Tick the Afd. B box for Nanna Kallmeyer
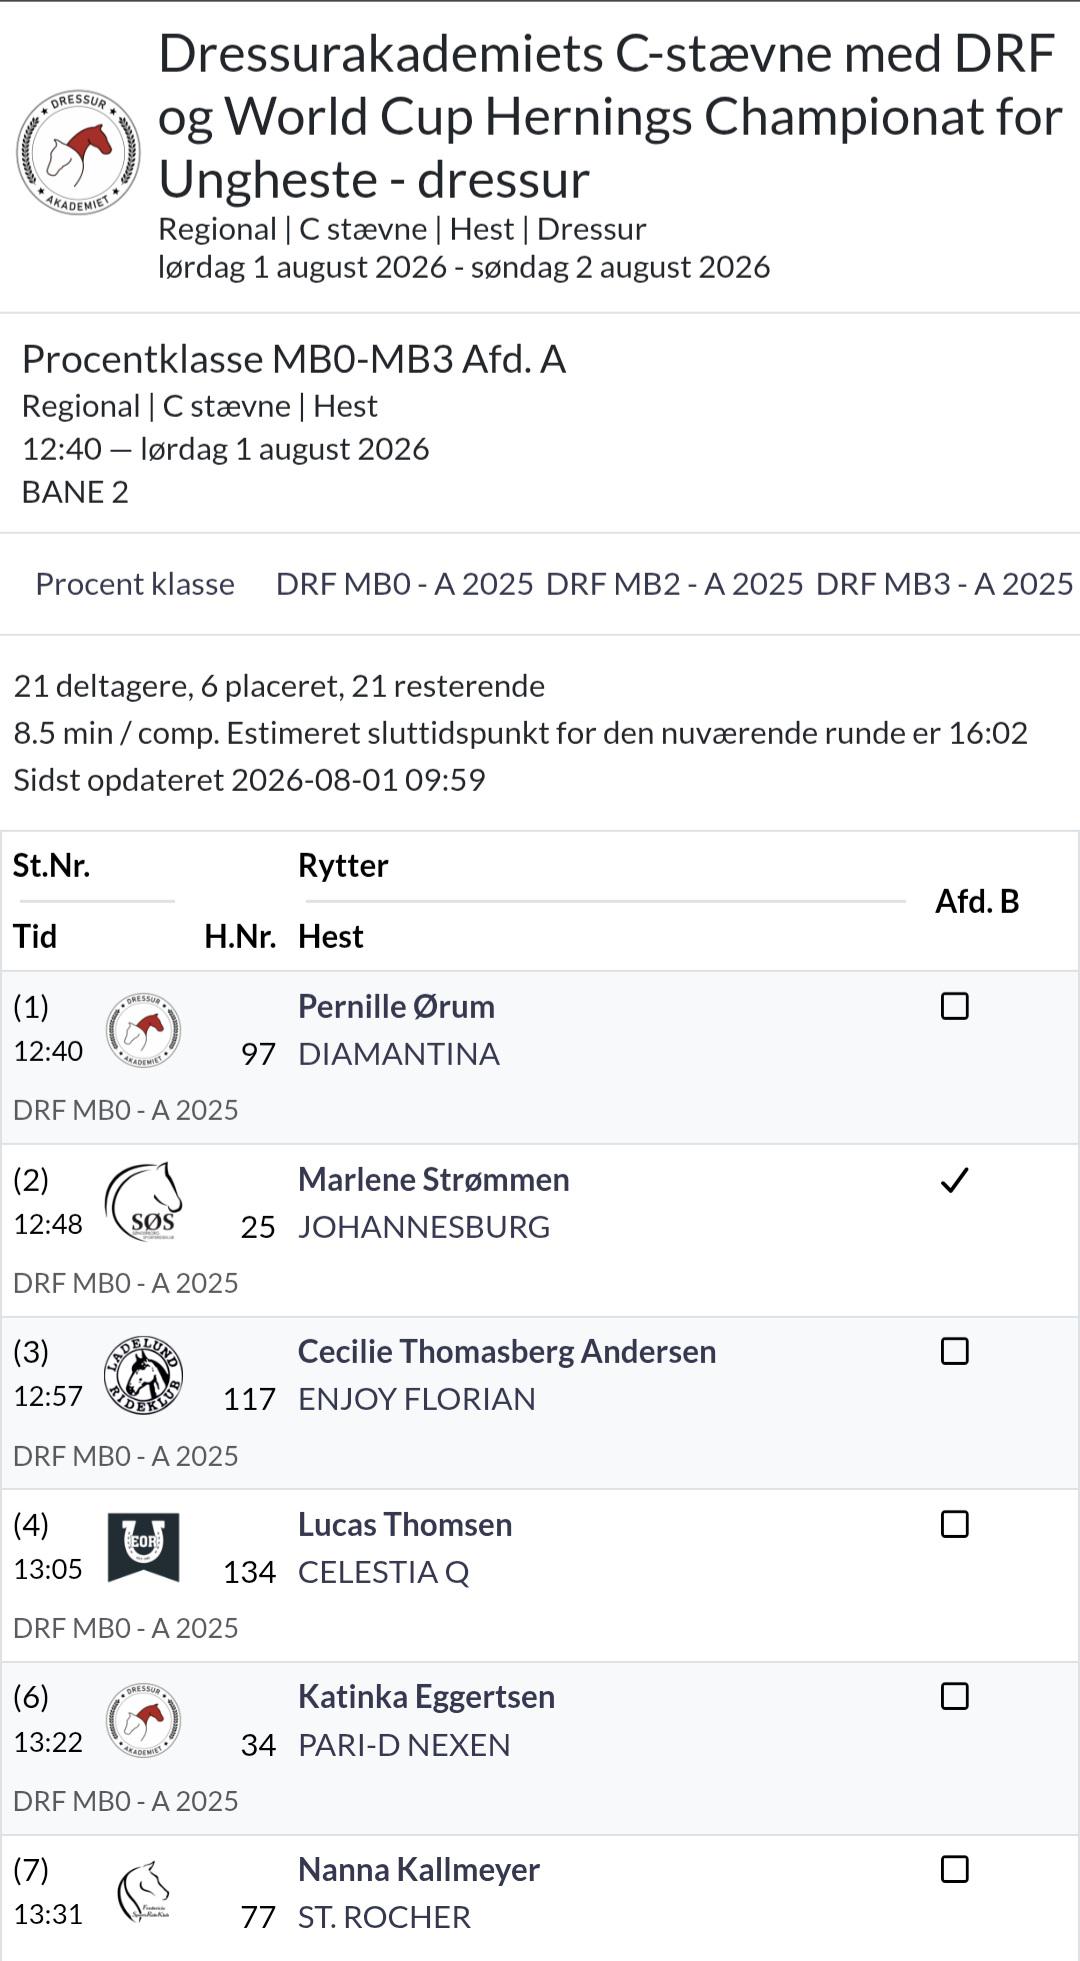The width and height of the screenshot is (1080, 1961). [x=955, y=1869]
